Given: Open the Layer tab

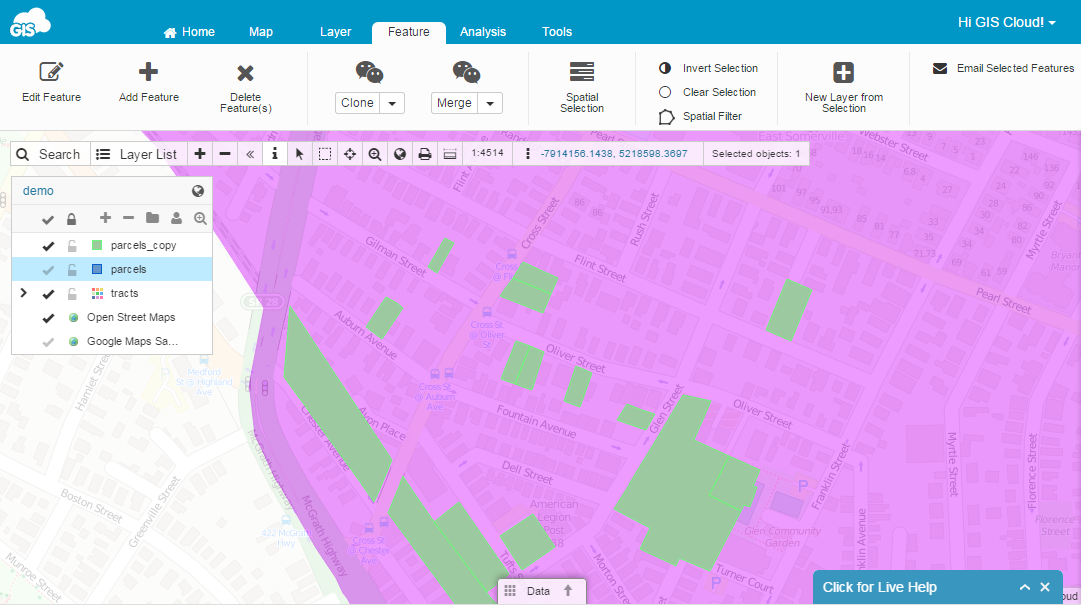Looking at the screenshot, I should [335, 32].
